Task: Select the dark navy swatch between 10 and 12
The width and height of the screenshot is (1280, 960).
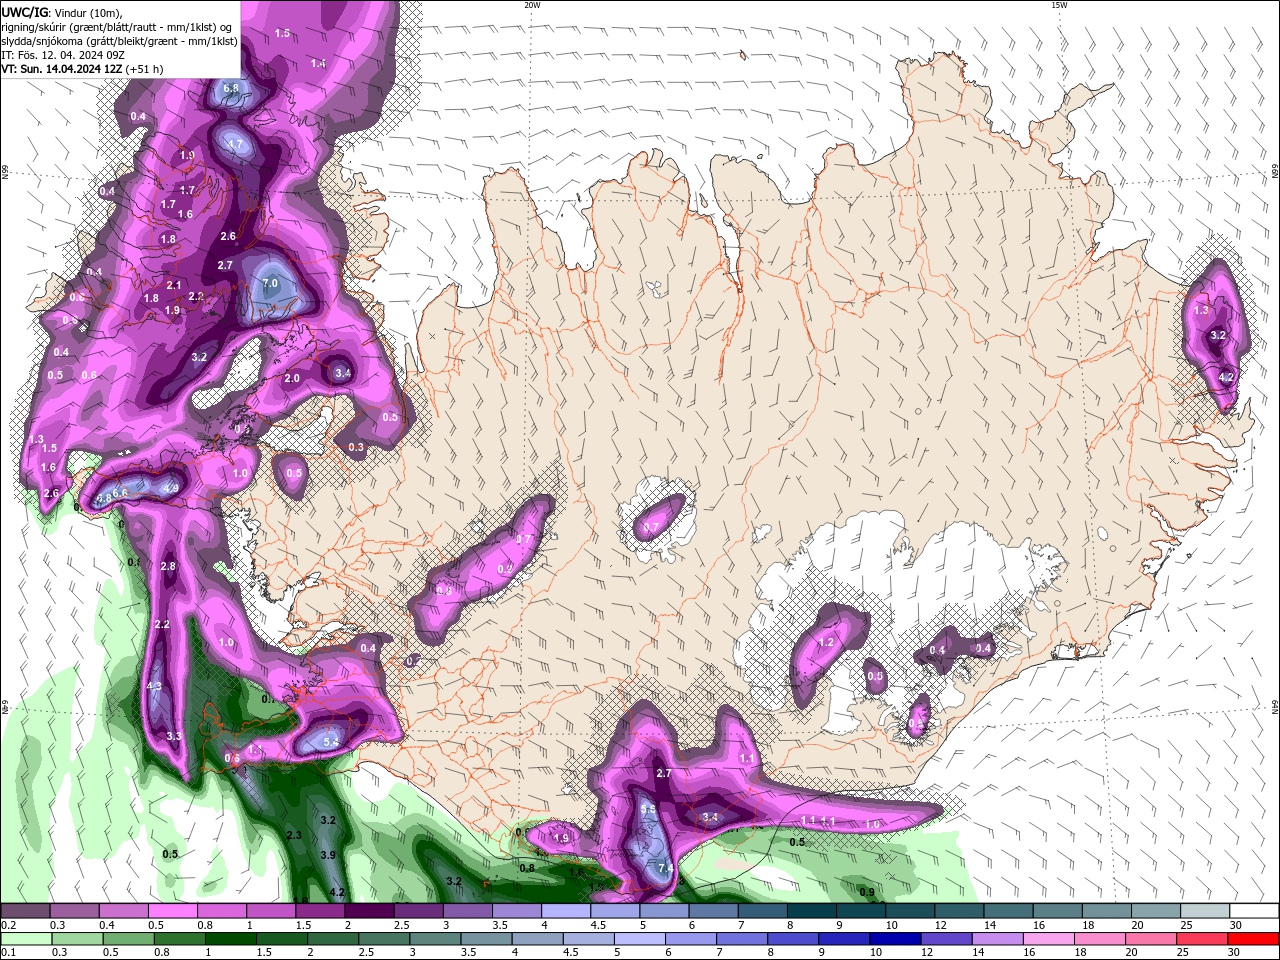Action: tap(894, 939)
